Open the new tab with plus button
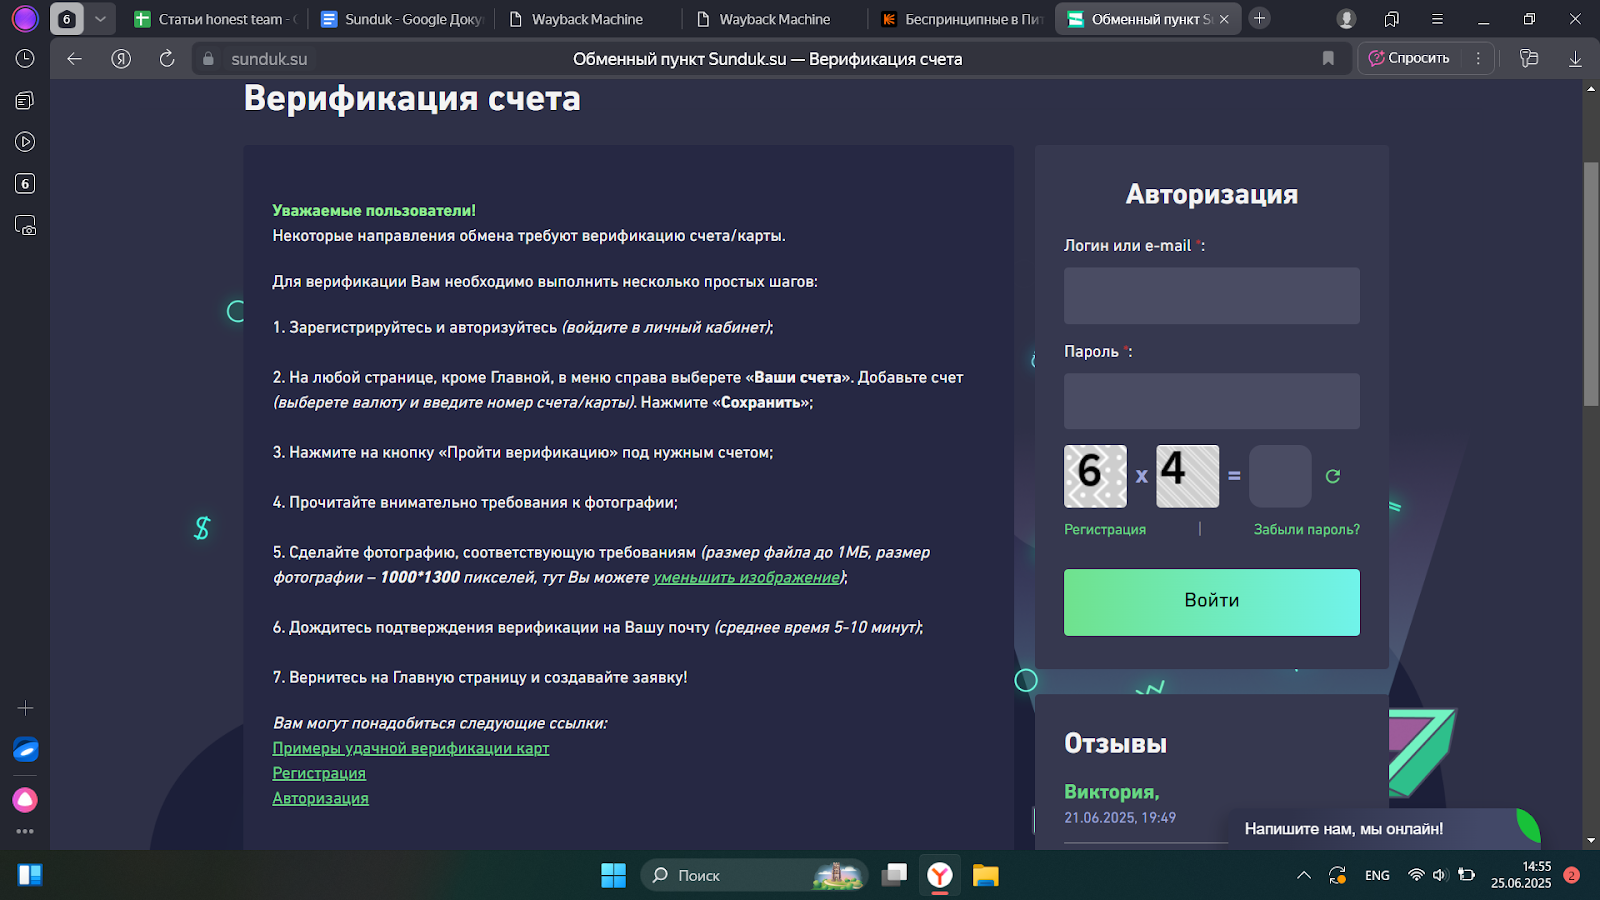 tap(1260, 18)
